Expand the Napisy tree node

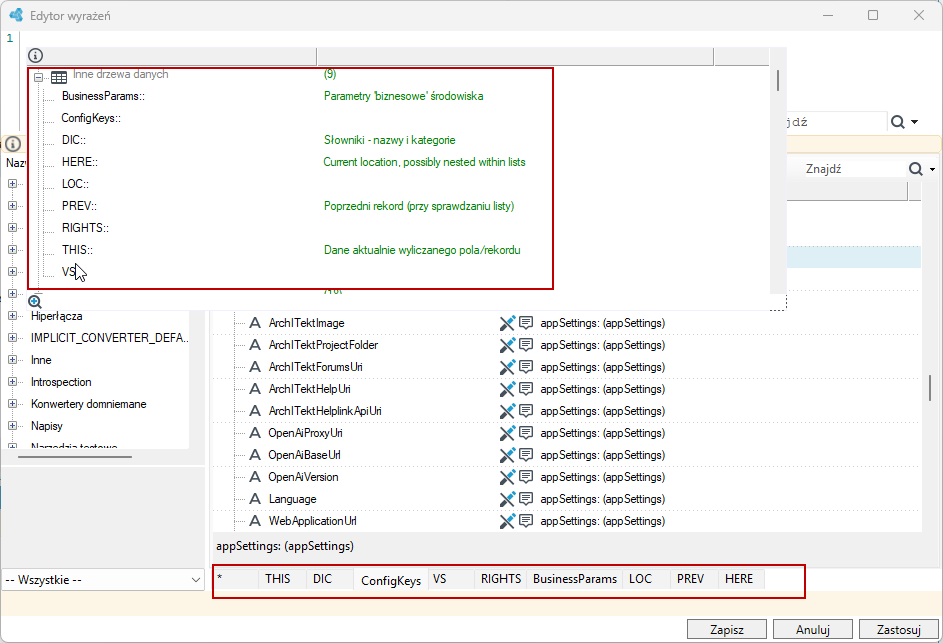(x=12, y=426)
